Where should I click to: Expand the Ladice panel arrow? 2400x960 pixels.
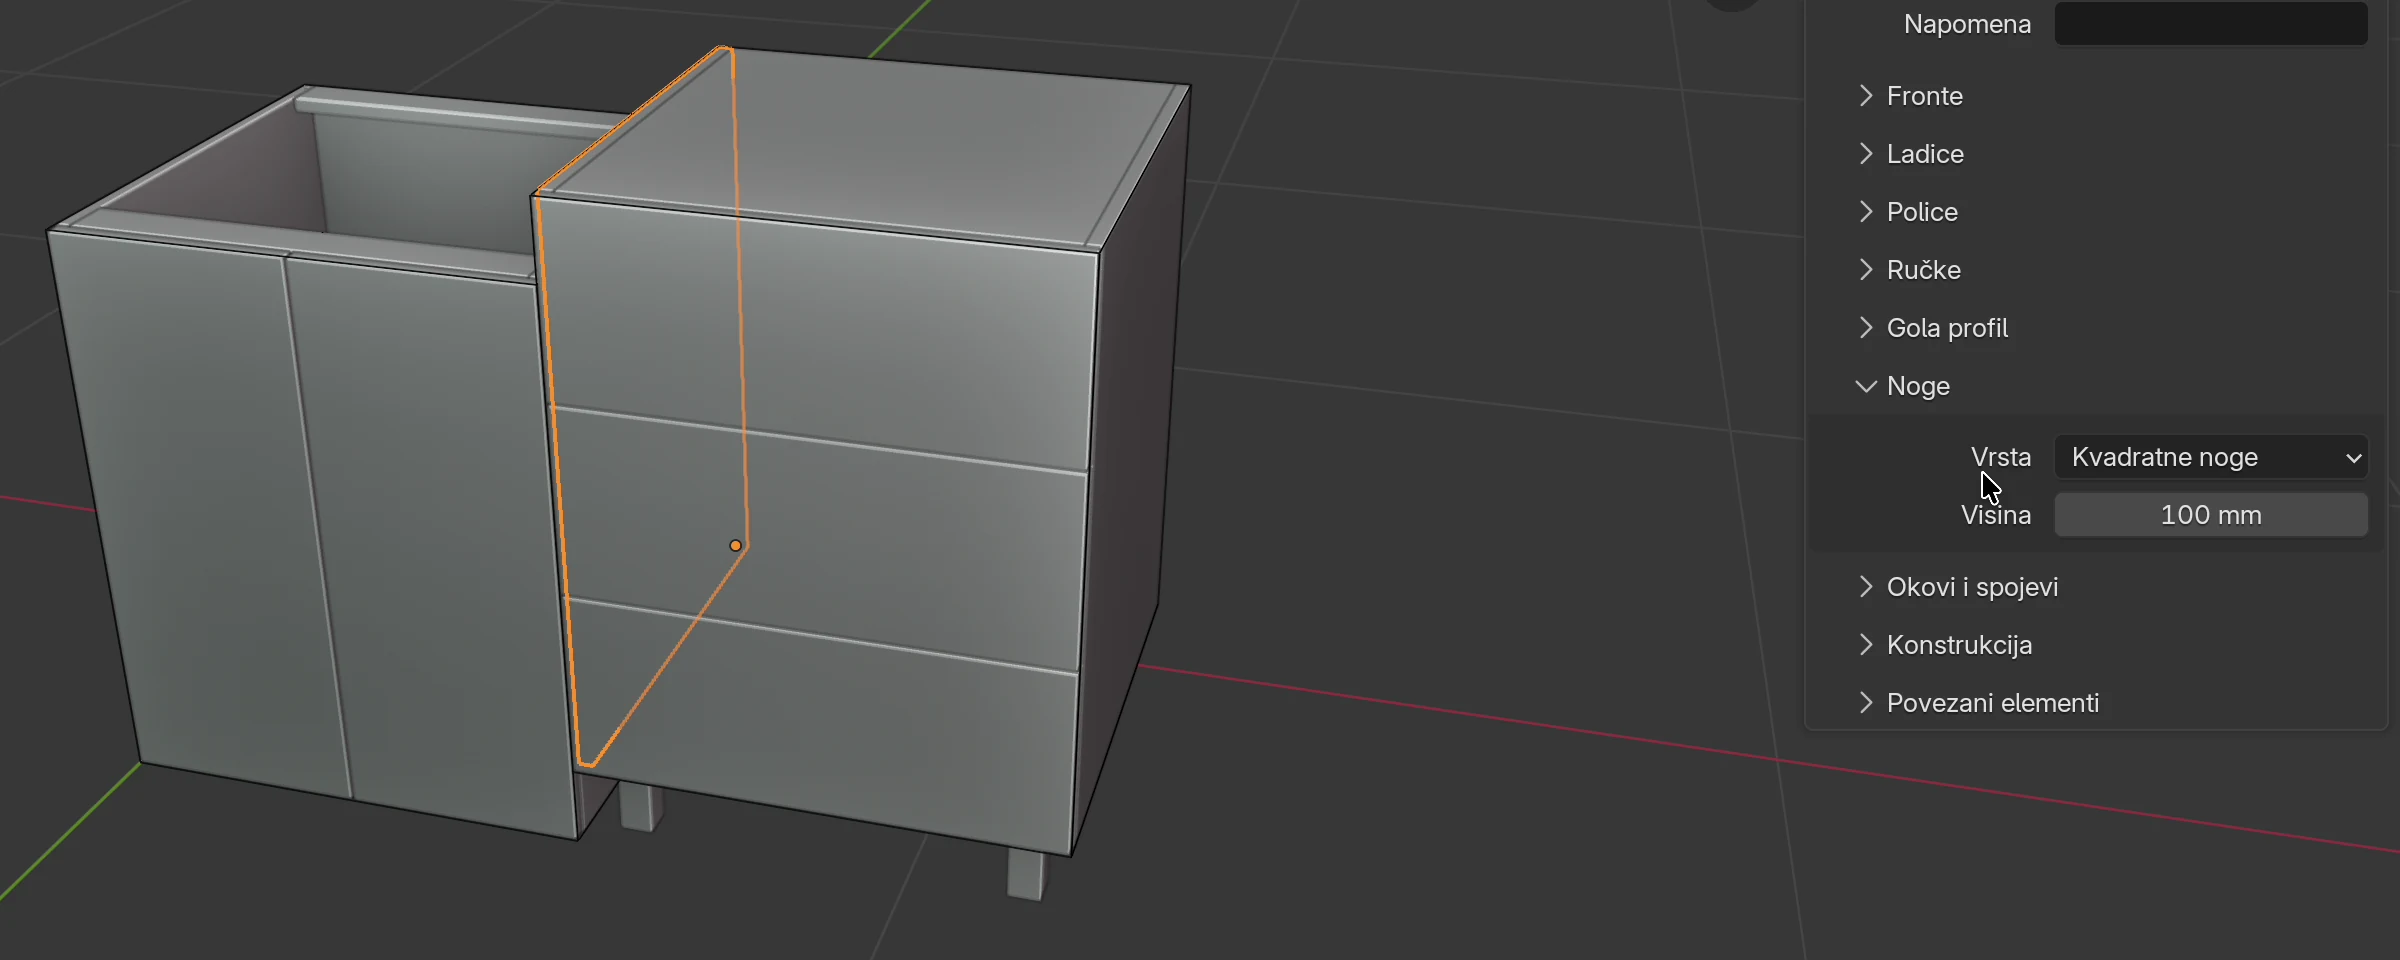click(1865, 154)
